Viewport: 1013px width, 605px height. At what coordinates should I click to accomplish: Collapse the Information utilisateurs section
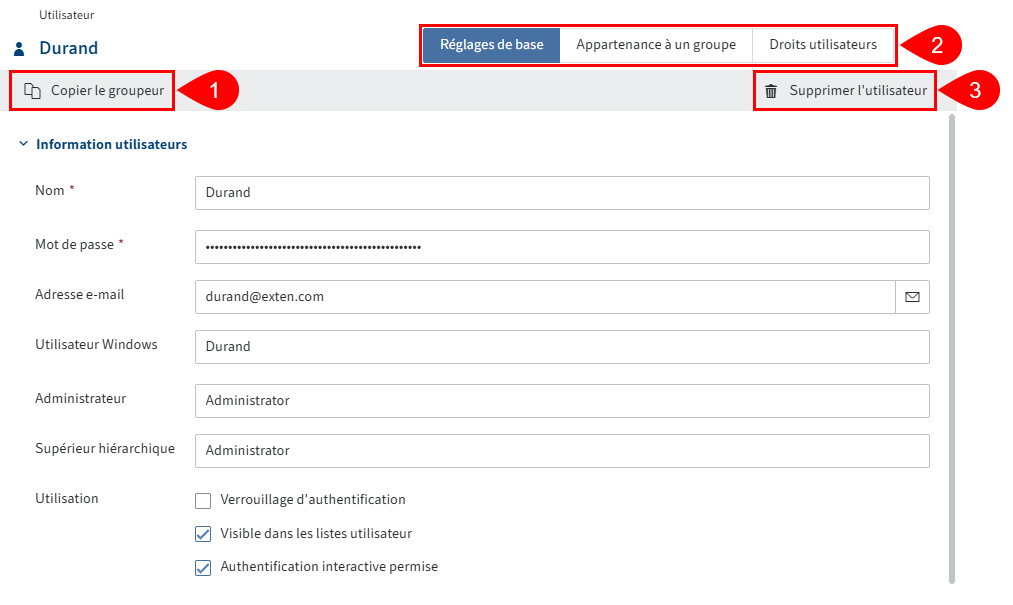pyautogui.click(x=22, y=143)
